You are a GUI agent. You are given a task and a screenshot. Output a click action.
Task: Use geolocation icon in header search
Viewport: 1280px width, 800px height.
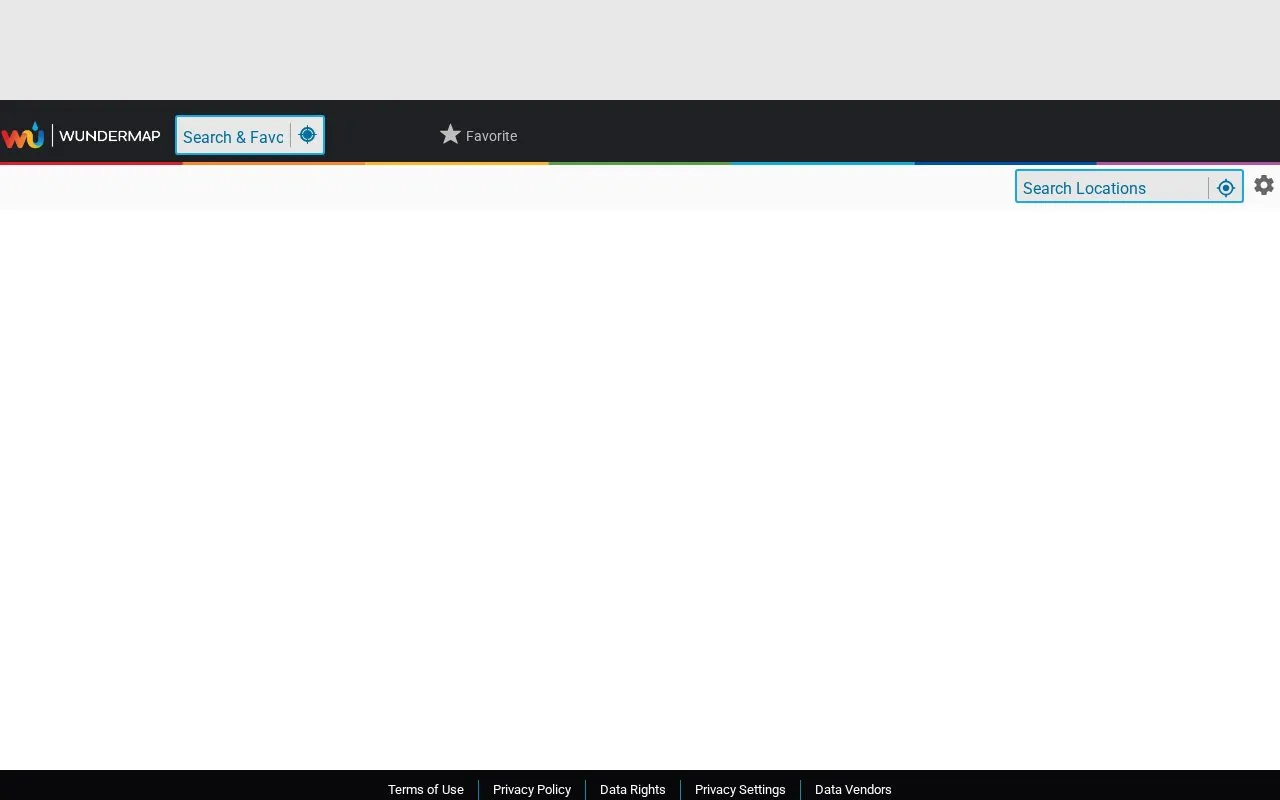point(307,135)
